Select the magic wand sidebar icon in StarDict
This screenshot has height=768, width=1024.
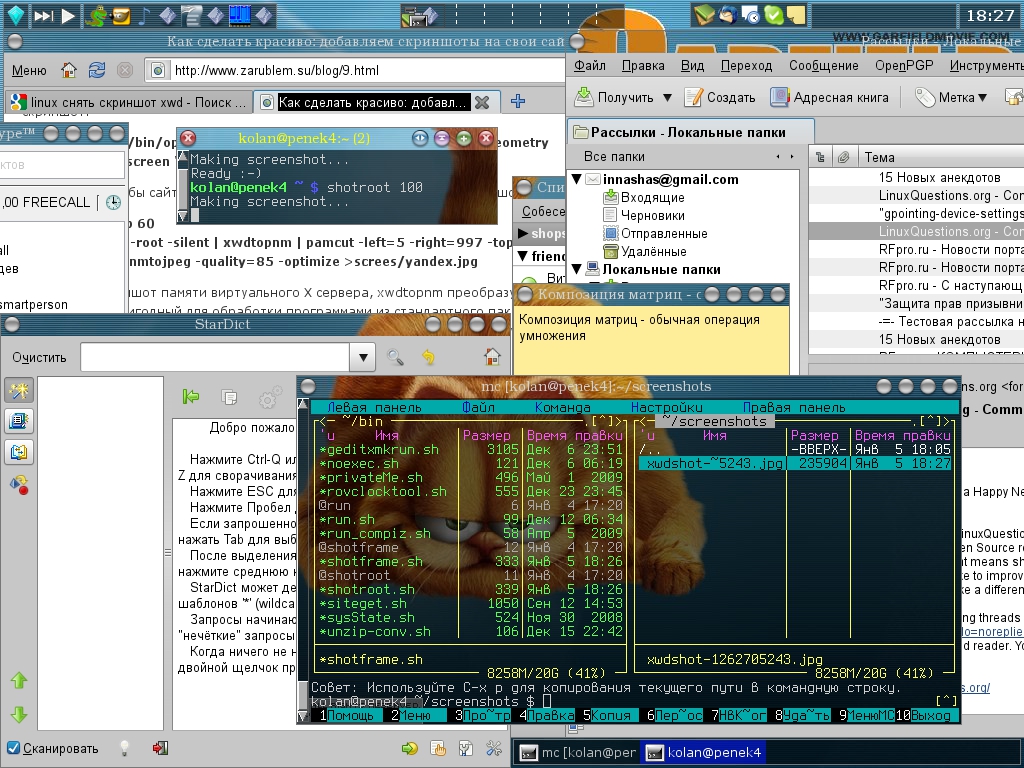click(19, 391)
